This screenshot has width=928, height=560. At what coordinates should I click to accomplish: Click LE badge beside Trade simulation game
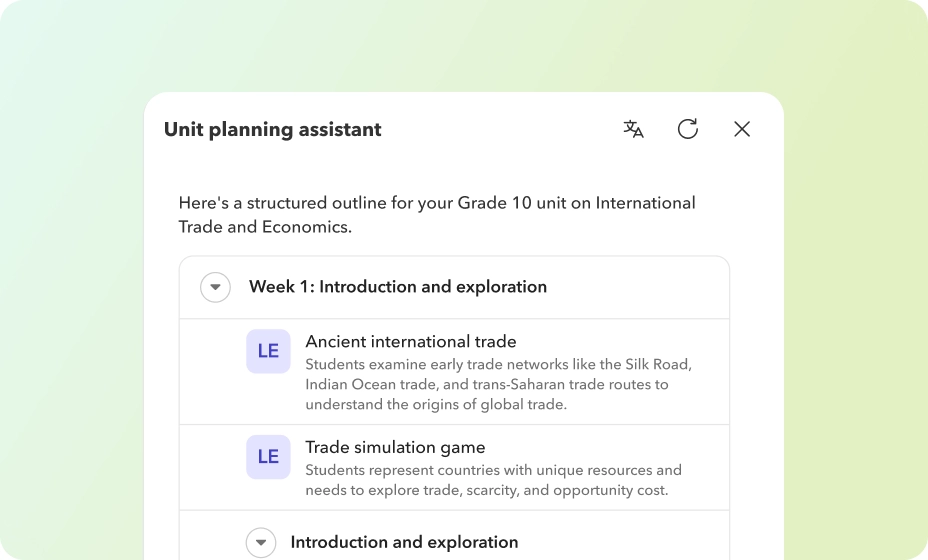(268, 457)
